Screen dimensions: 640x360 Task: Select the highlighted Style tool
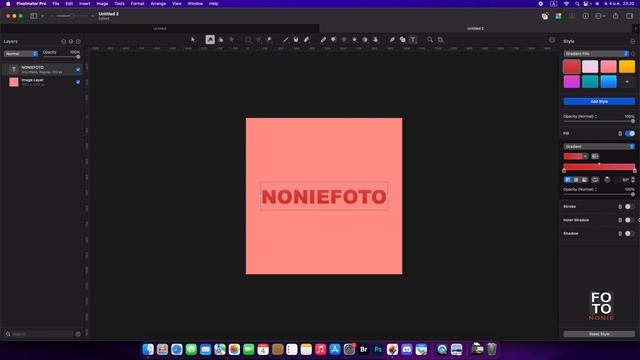click(x=210, y=40)
